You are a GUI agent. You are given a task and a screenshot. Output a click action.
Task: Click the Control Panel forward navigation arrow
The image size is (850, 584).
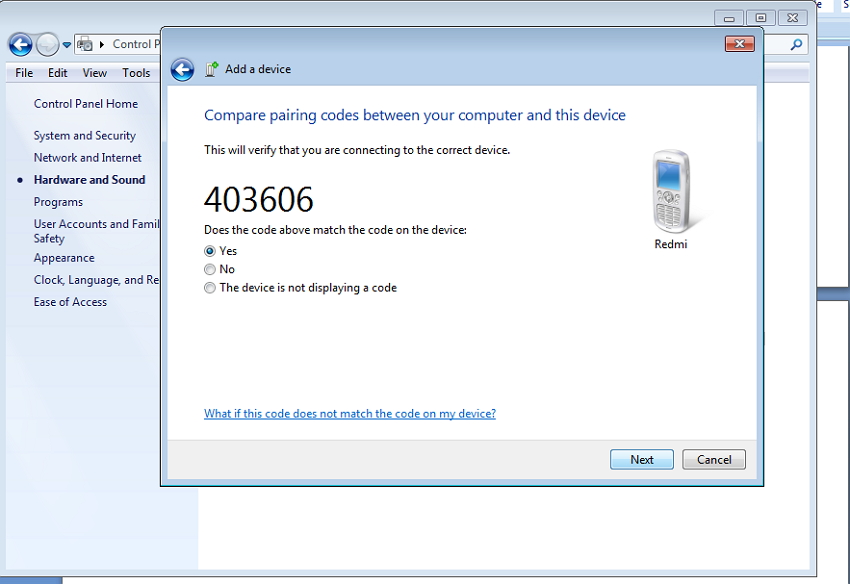(x=47, y=44)
